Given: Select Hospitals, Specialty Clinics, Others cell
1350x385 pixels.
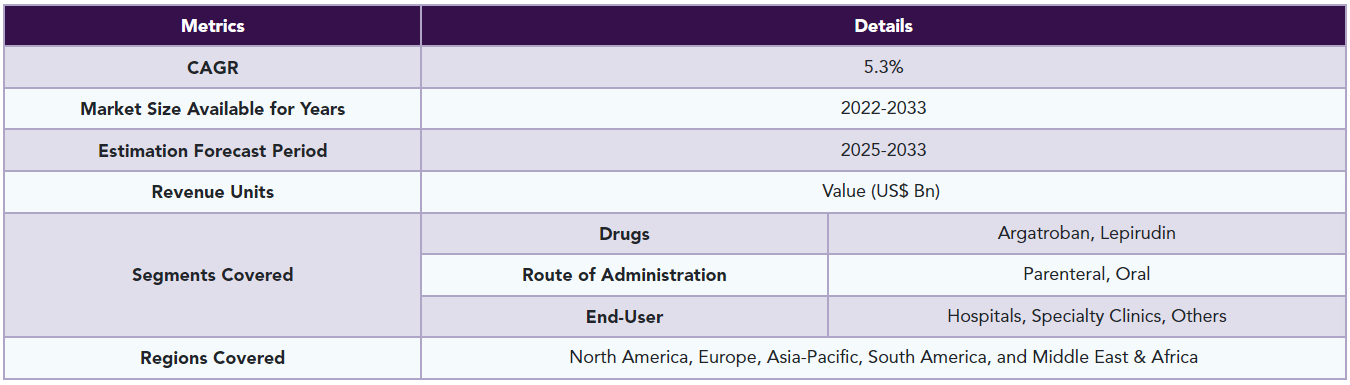Looking at the screenshot, I should point(1087,317).
